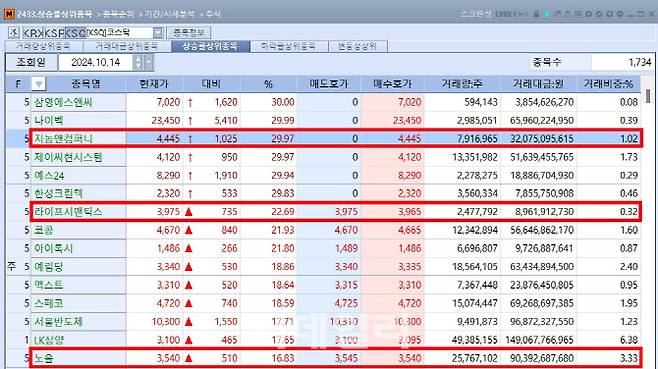Switch to 거래량상위종목 tab

coord(44,46)
